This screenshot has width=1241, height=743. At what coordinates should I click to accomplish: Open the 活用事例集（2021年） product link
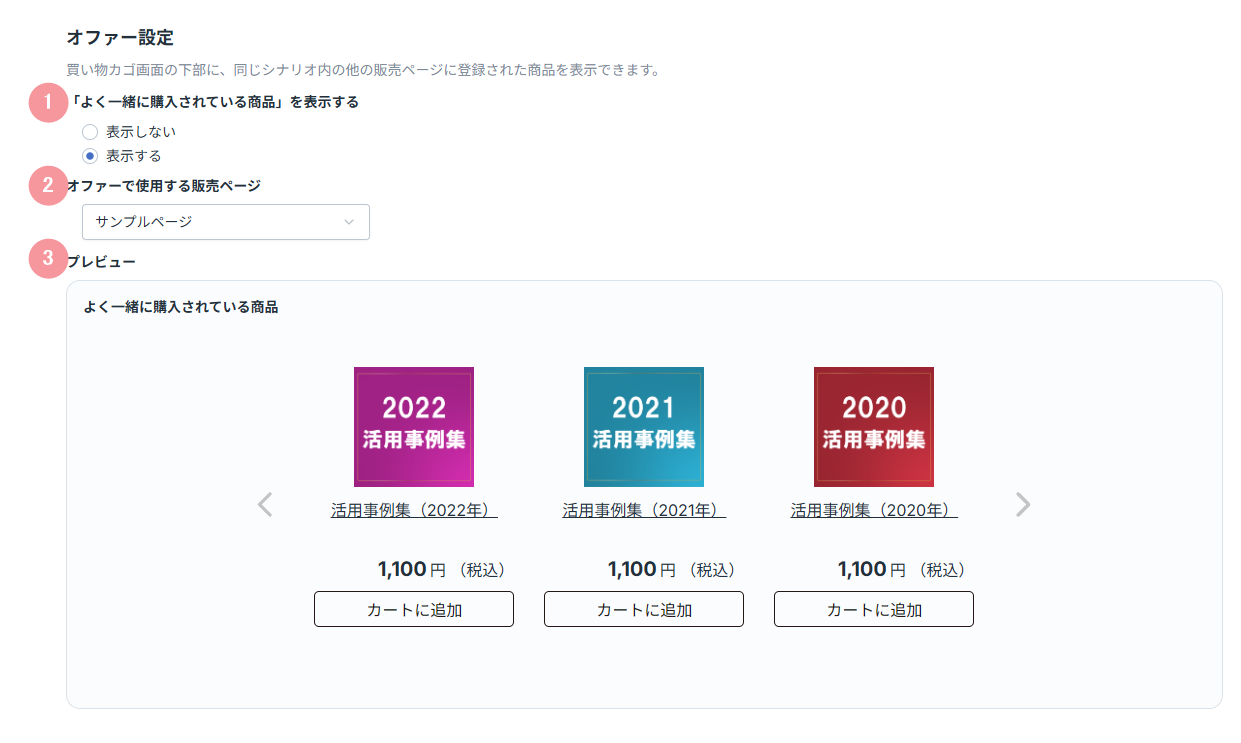click(x=644, y=510)
